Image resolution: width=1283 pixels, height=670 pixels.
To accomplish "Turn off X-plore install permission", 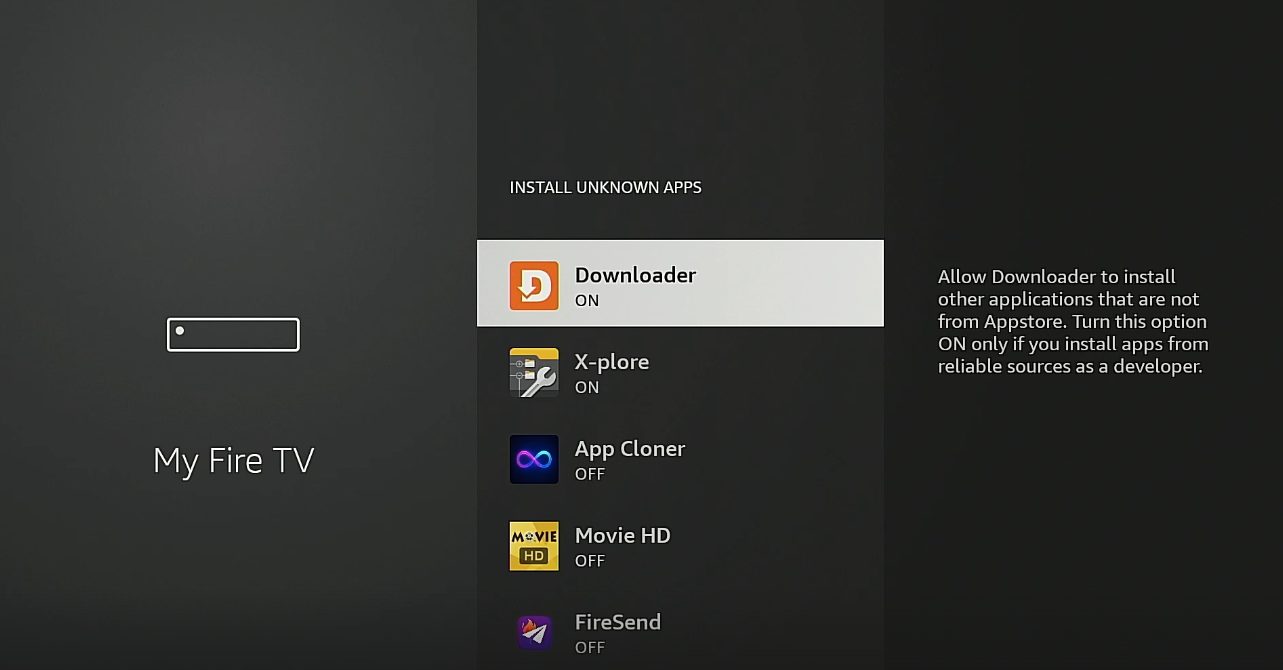I will pyautogui.click(x=680, y=370).
